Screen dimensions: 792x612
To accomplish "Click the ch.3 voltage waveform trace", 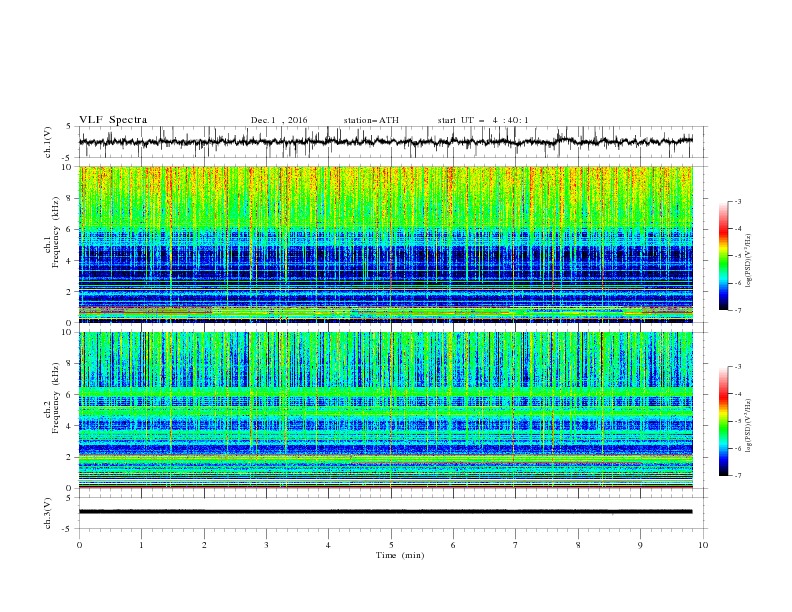I will (x=386, y=512).
